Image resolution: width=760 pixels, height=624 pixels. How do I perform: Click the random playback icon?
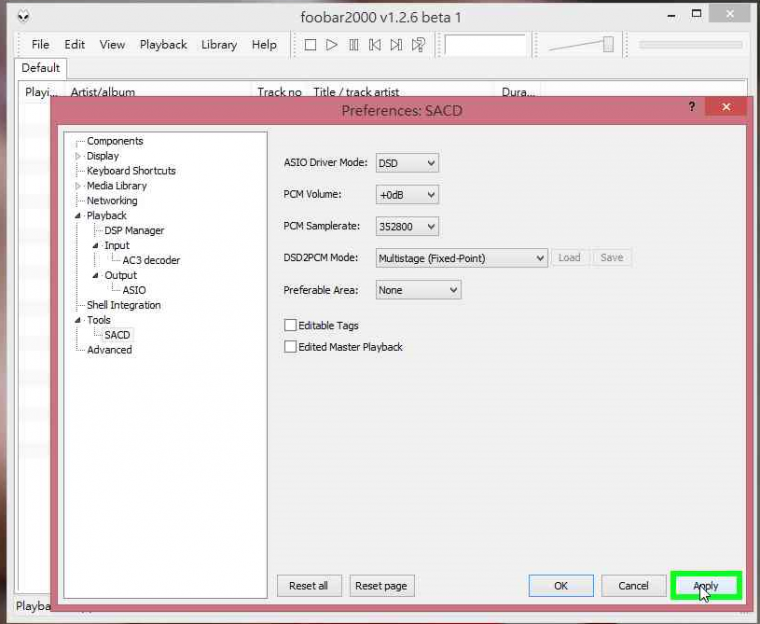pos(419,45)
